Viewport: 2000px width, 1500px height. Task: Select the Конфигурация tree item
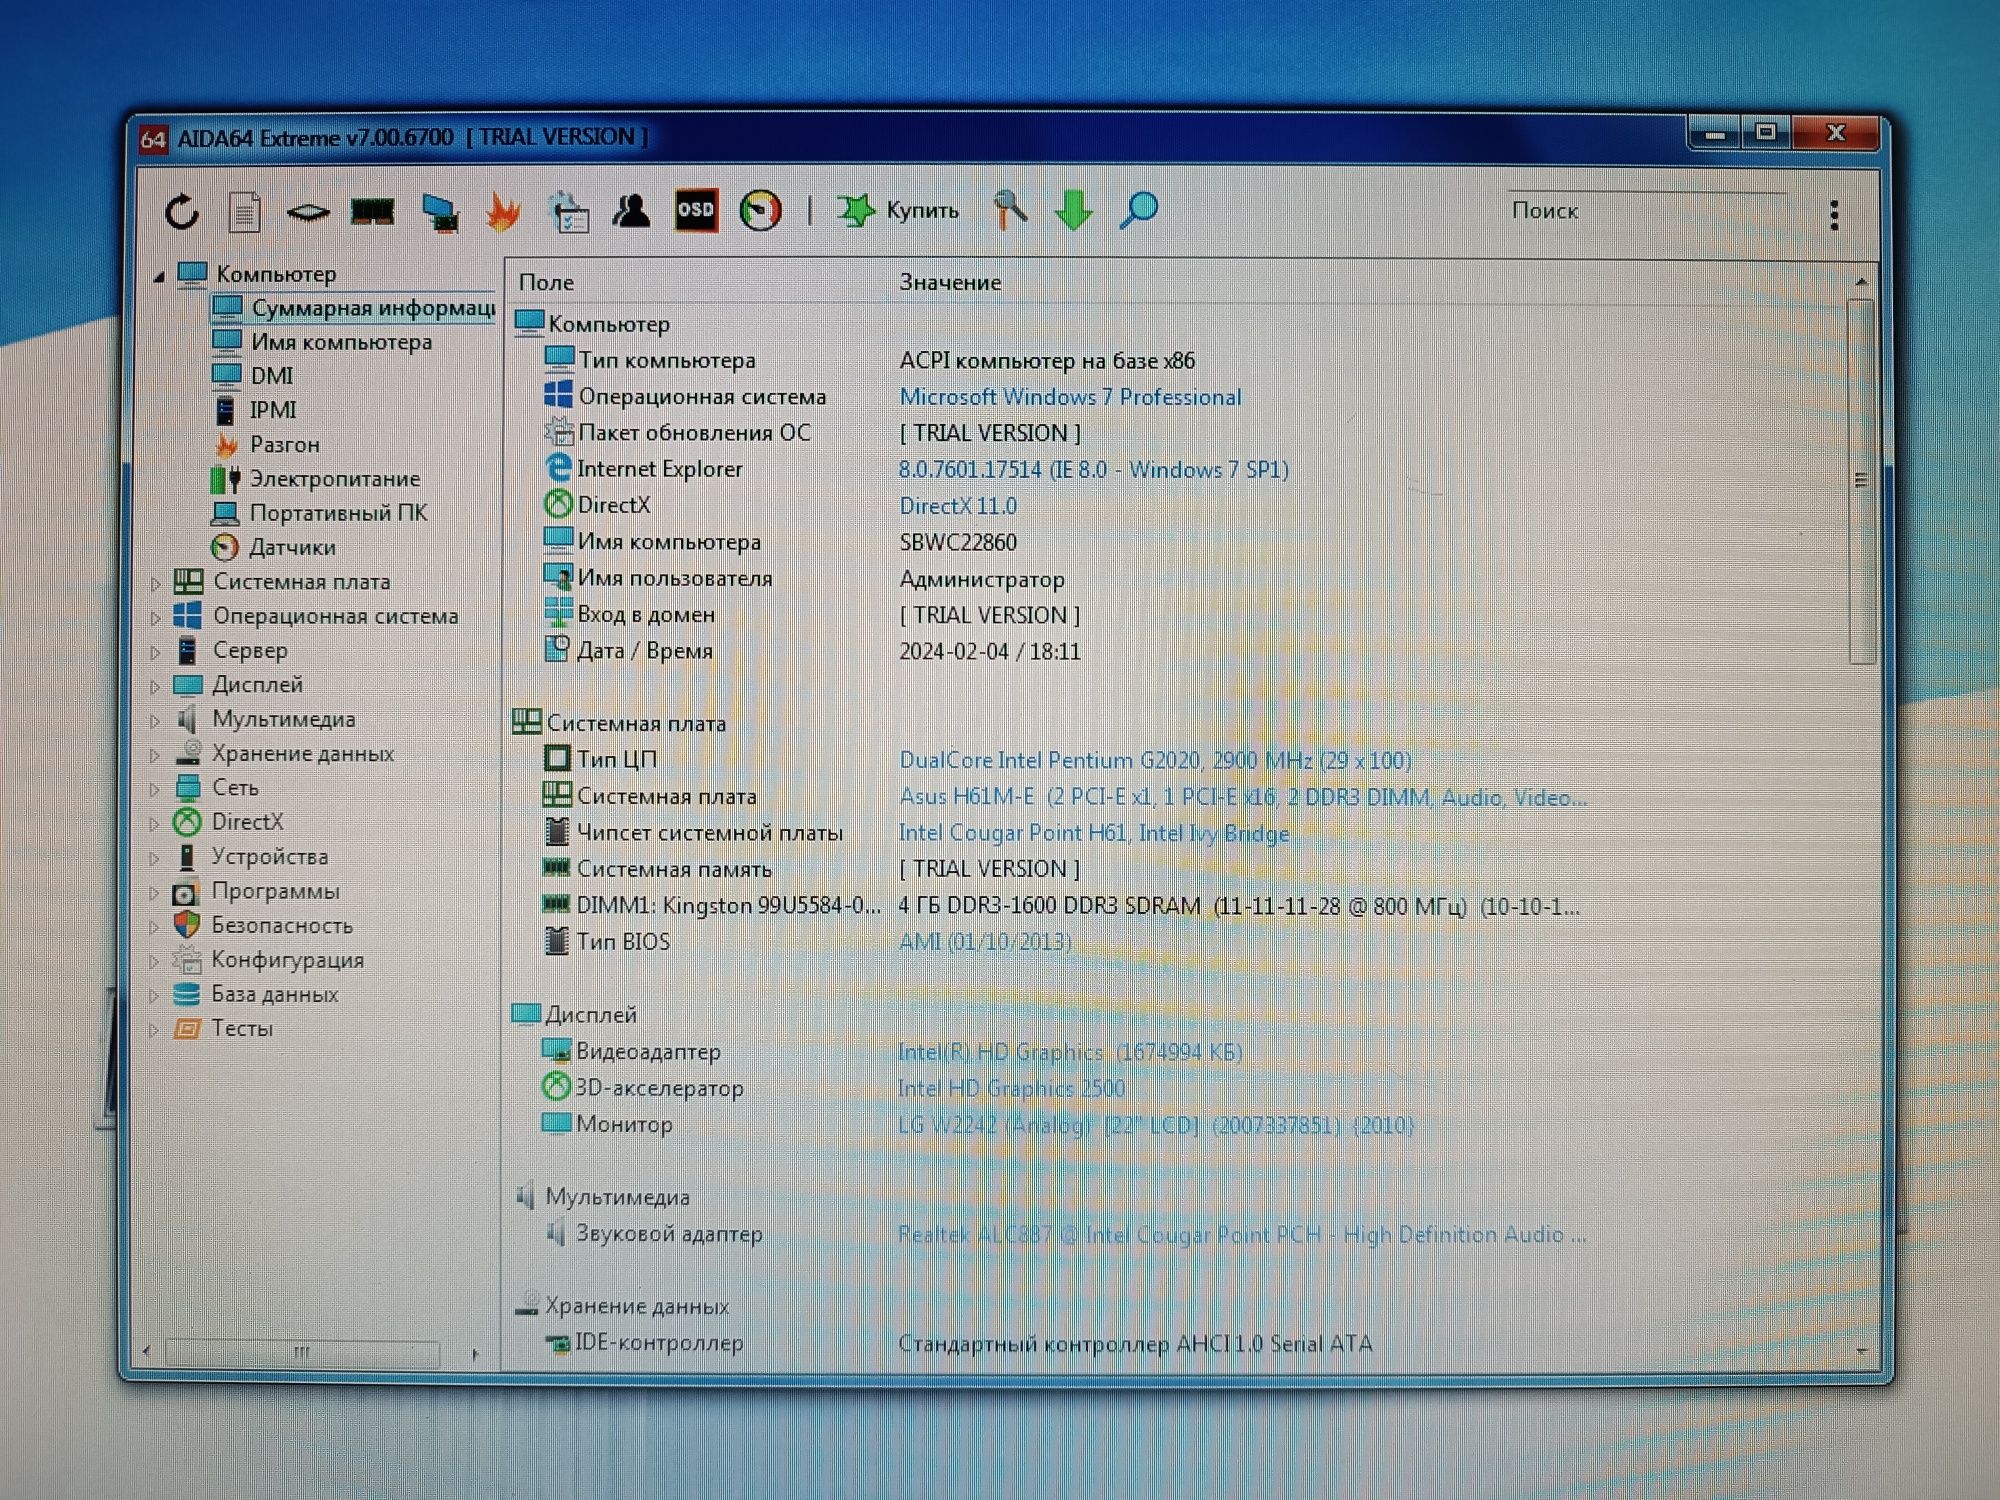[268, 960]
